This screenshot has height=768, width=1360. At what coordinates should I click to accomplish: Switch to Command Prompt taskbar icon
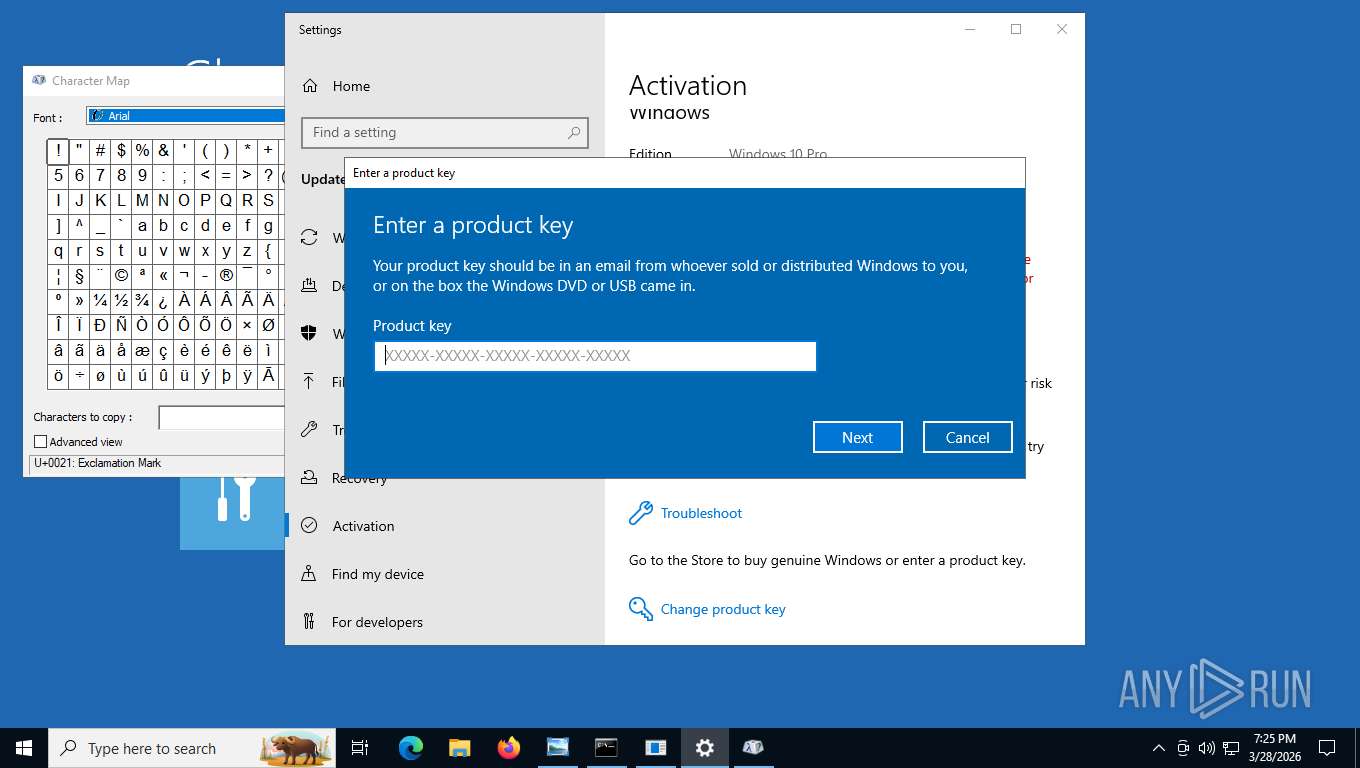pyautogui.click(x=606, y=748)
